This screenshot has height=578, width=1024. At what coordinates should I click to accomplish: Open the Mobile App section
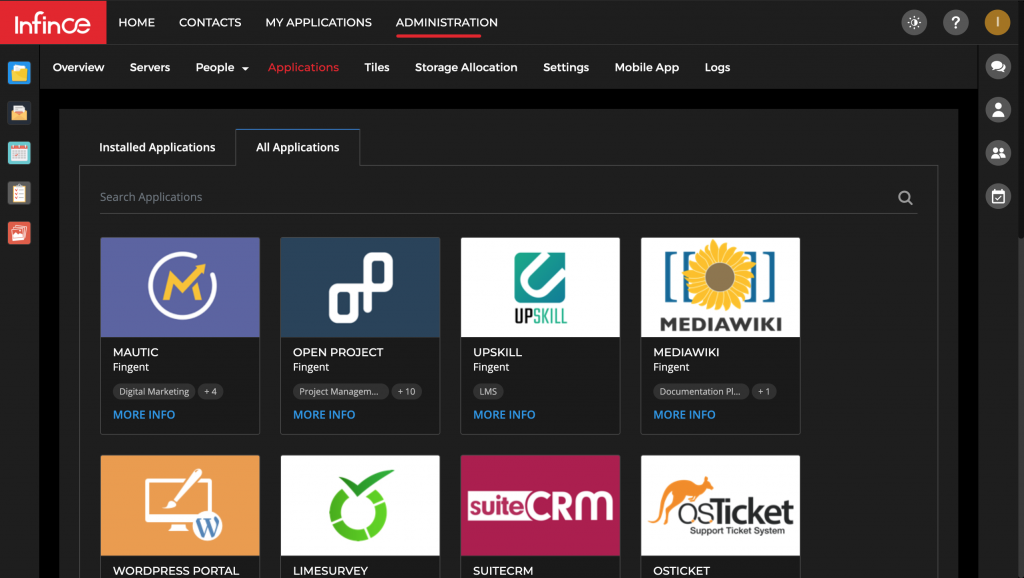pyautogui.click(x=647, y=67)
